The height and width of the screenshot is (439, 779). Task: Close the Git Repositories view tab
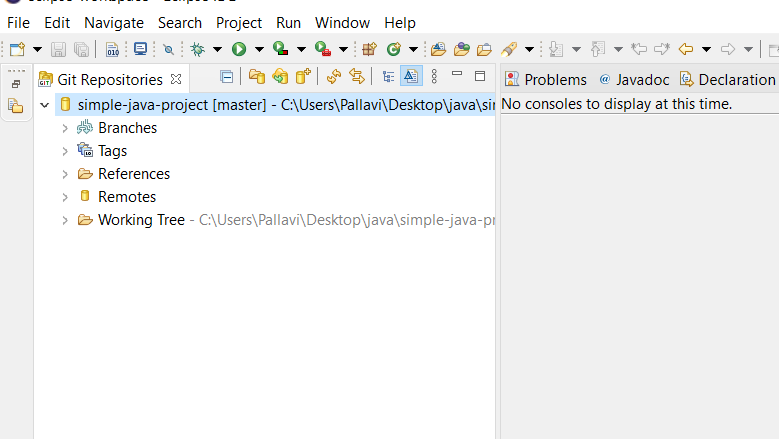(176, 79)
